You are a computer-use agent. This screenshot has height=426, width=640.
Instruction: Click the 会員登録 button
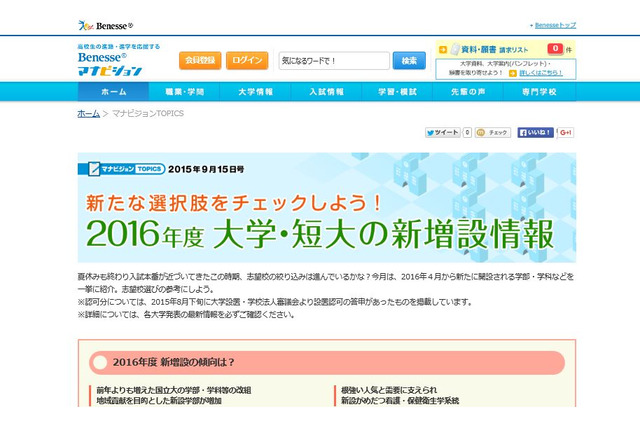pos(200,60)
